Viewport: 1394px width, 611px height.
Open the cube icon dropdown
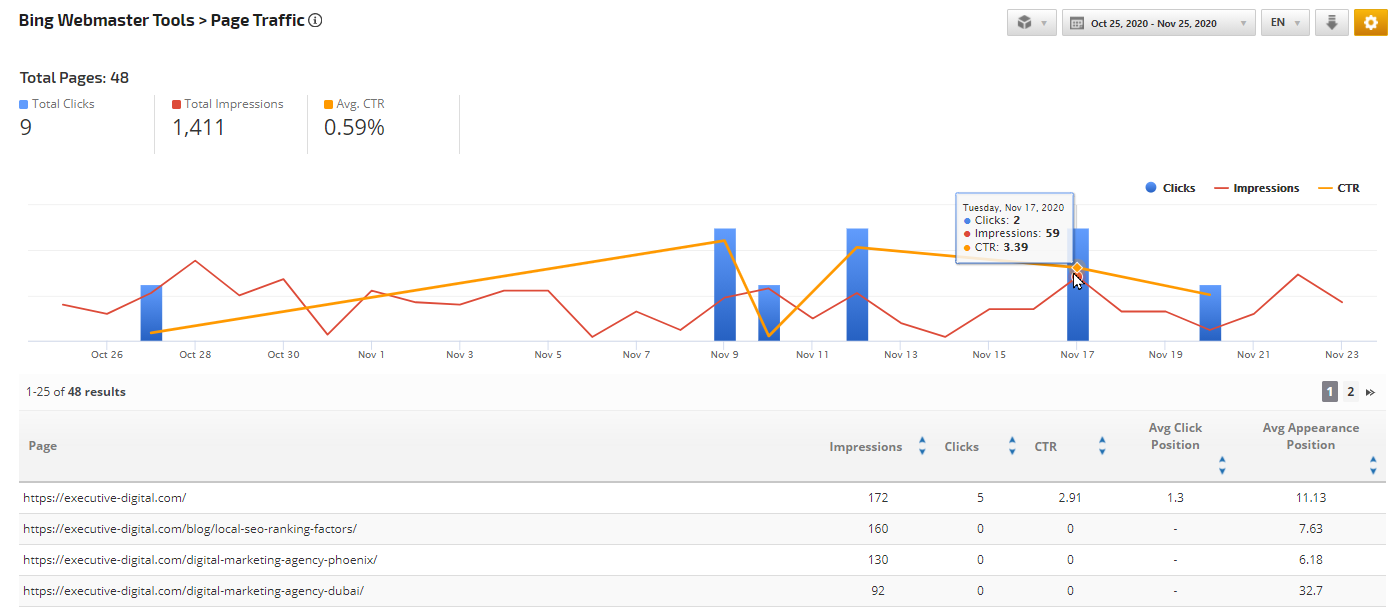tap(1031, 23)
